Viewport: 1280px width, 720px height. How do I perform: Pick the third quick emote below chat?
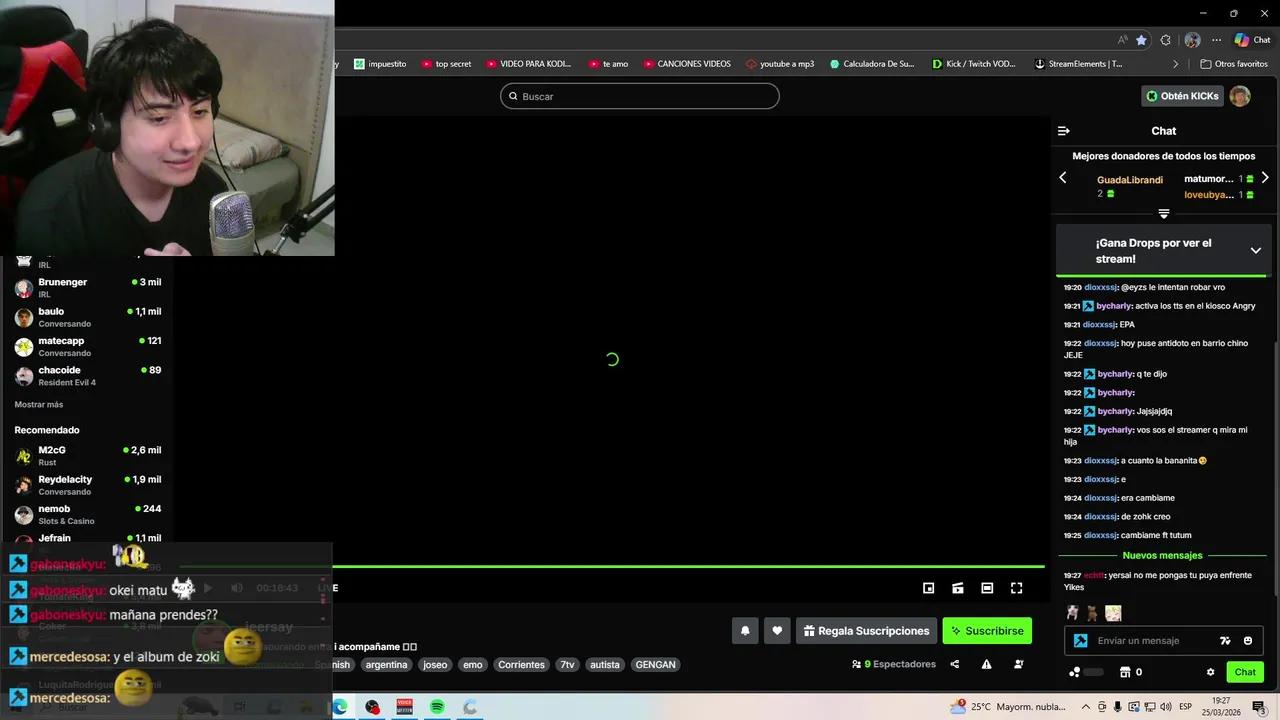click(1113, 613)
